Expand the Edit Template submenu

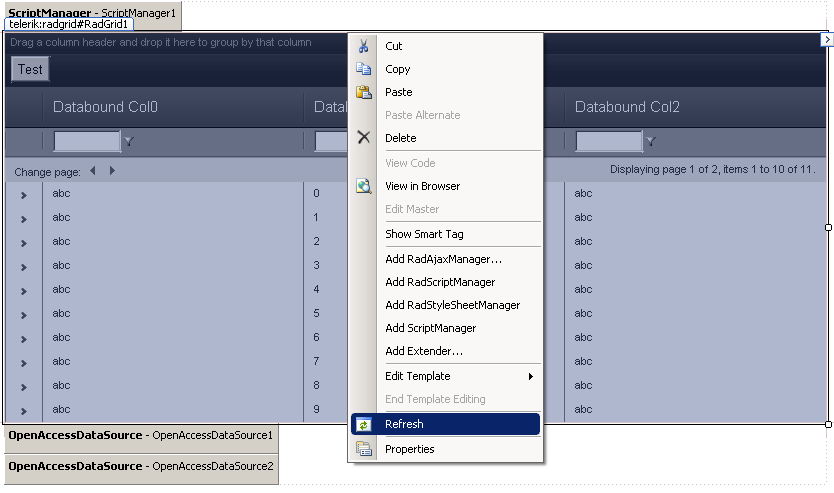coord(531,376)
